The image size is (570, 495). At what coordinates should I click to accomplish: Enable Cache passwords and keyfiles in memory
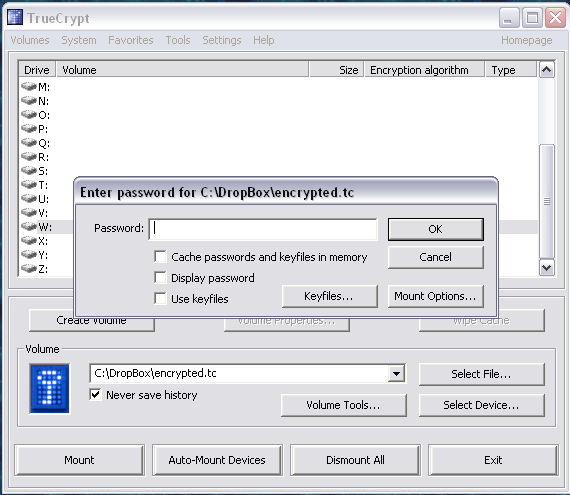point(160,257)
